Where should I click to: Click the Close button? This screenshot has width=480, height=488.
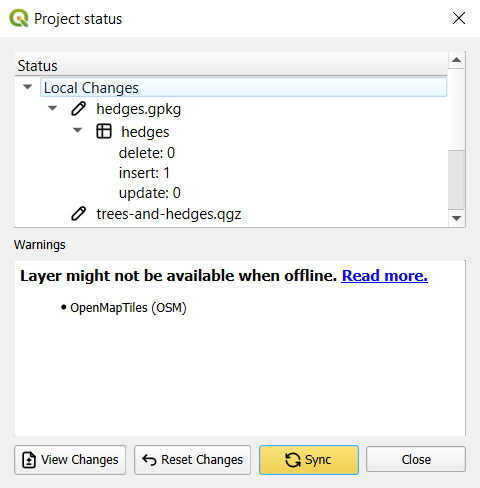click(416, 460)
